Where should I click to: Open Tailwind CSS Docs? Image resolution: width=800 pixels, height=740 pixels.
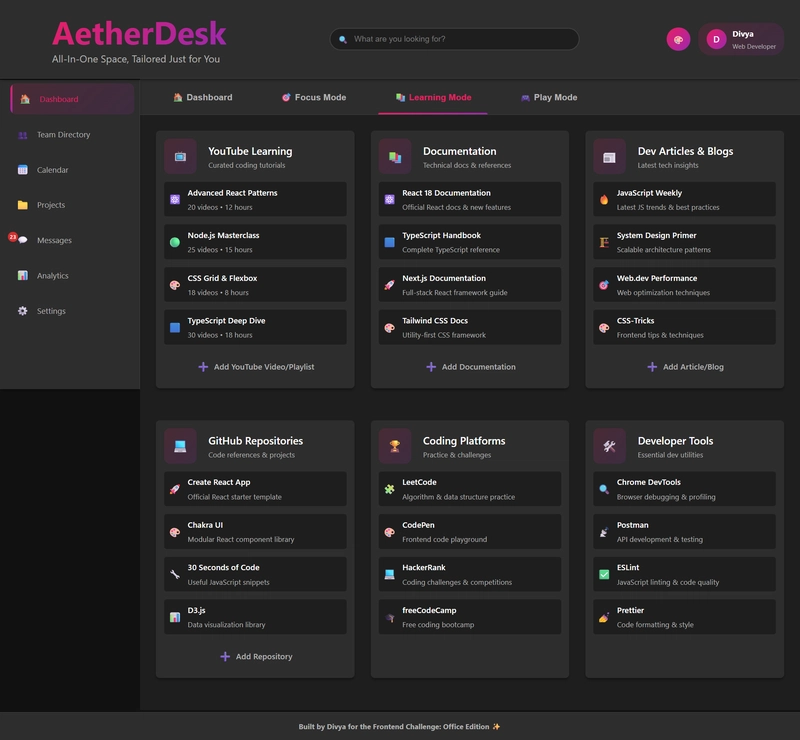coord(470,327)
